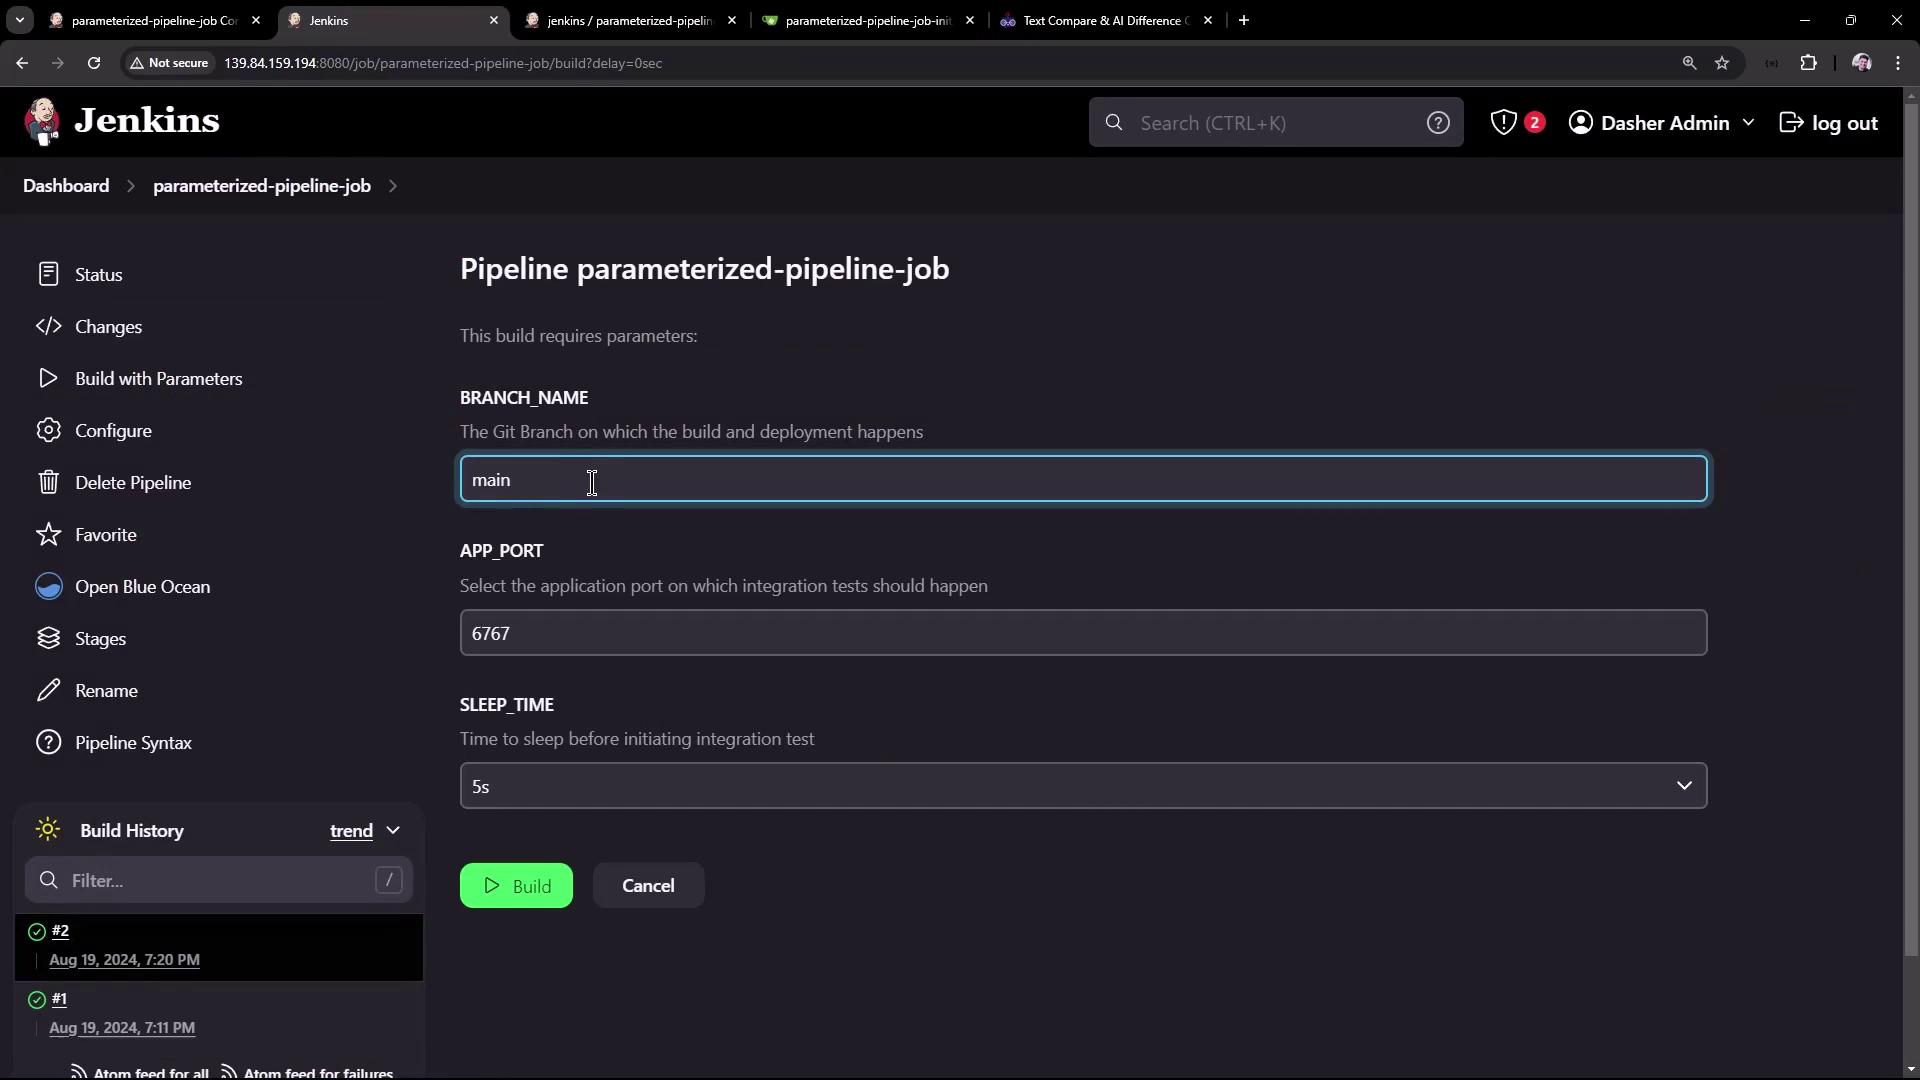This screenshot has width=1920, height=1080.
Task: Click the Cancel button
Action: (648, 886)
